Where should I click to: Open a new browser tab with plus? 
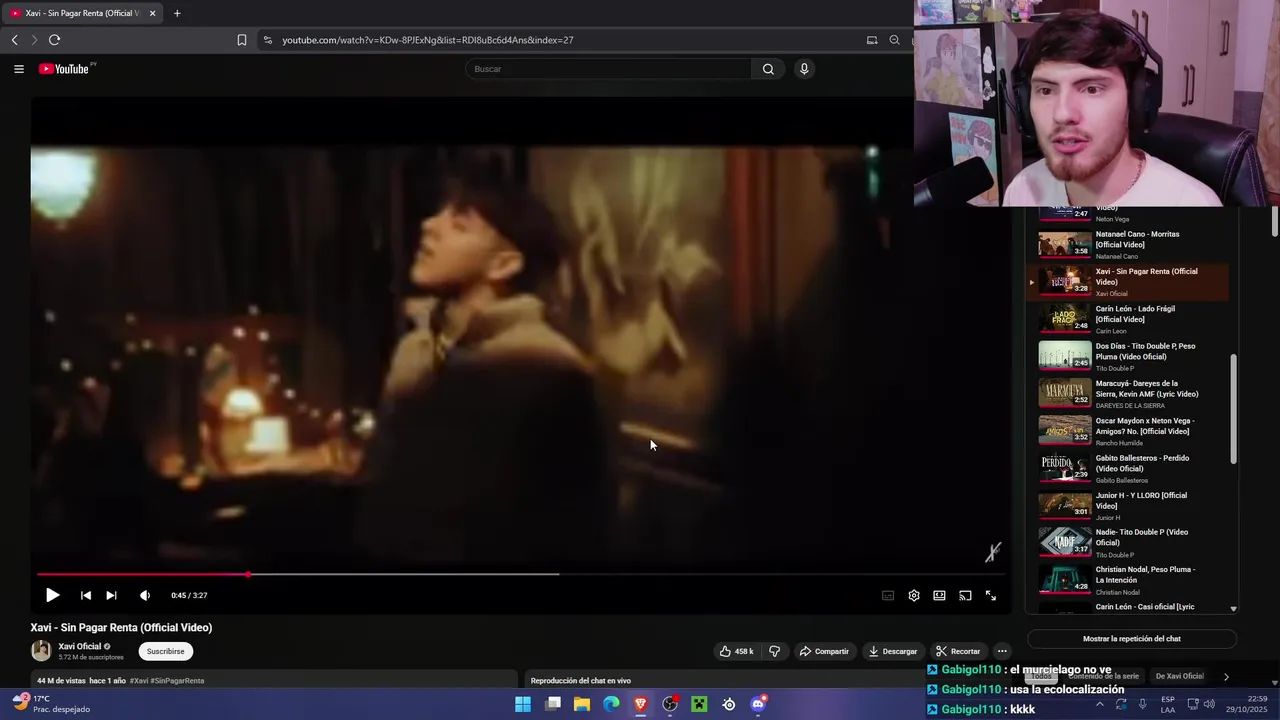(x=177, y=13)
